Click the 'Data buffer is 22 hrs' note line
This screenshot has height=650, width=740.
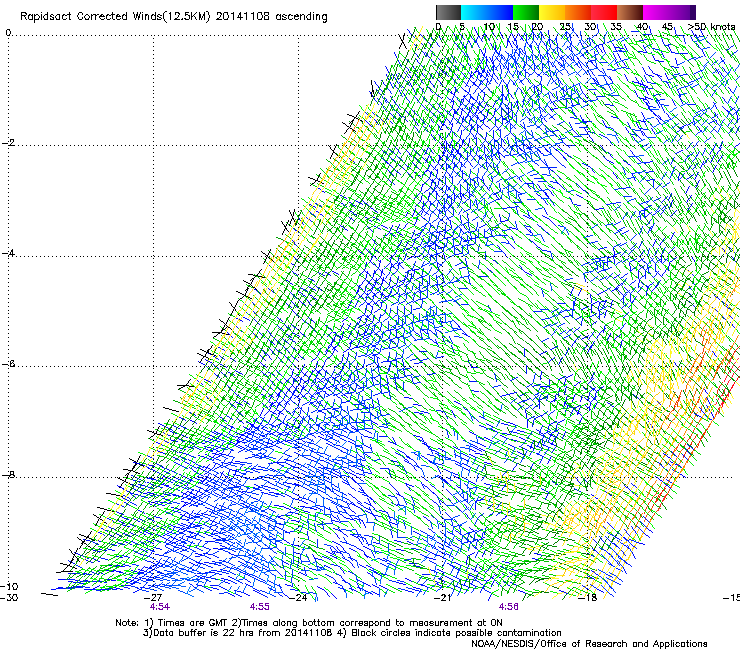tap(353, 633)
